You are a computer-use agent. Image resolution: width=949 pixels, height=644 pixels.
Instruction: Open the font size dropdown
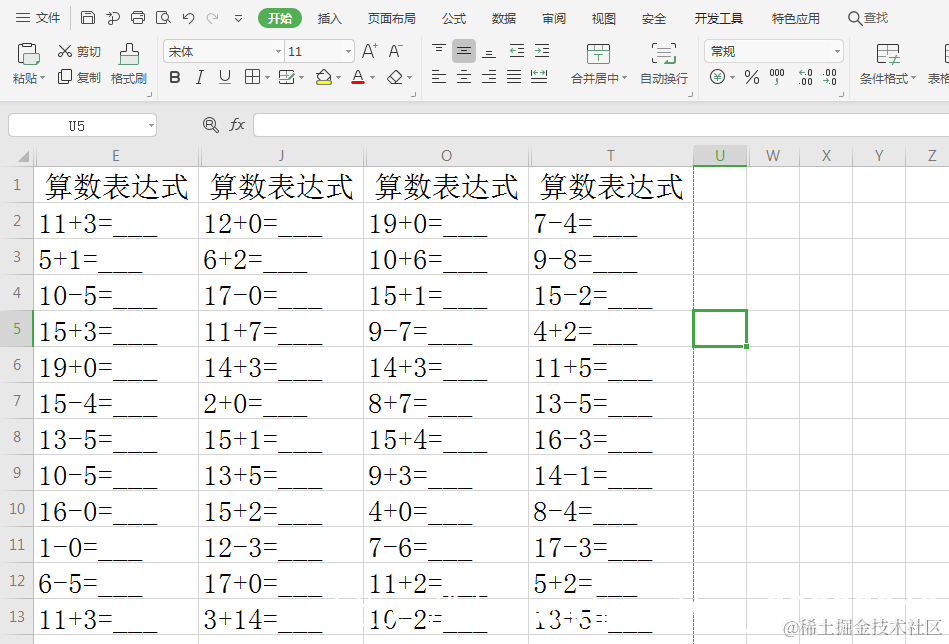click(348, 51)
